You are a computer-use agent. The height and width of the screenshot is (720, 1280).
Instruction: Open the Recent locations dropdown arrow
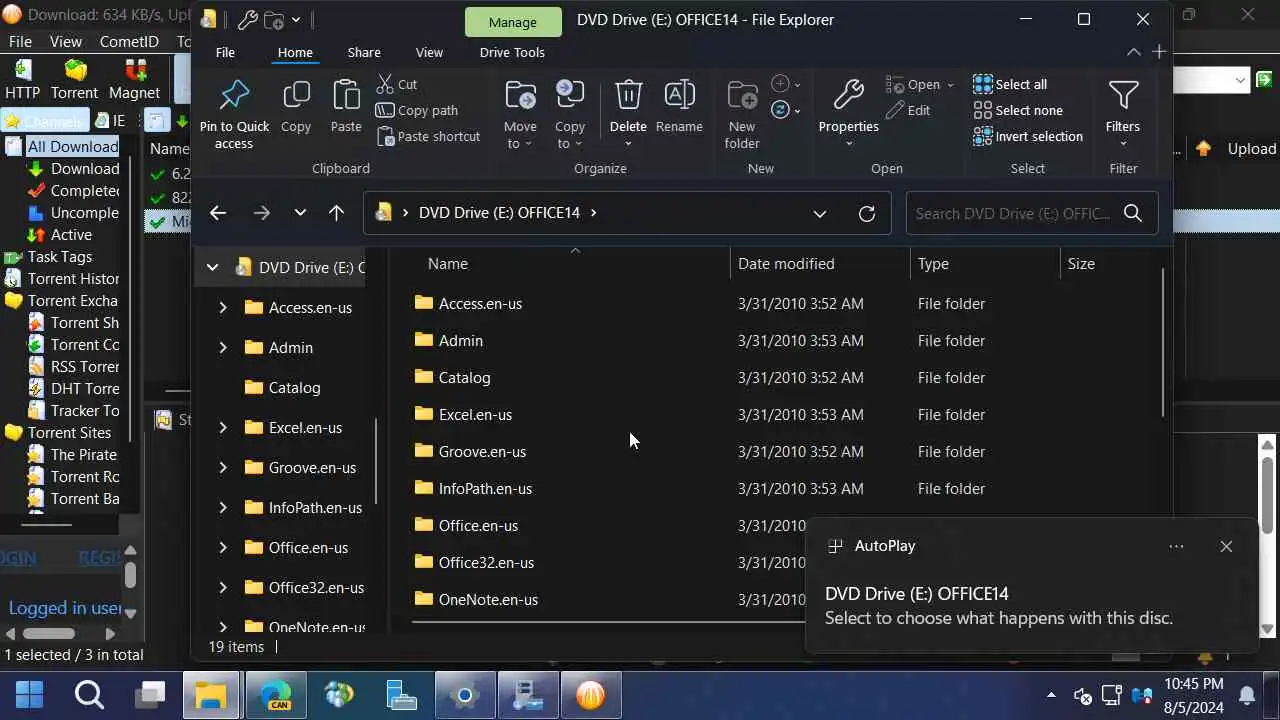click(x=300, y=213)
